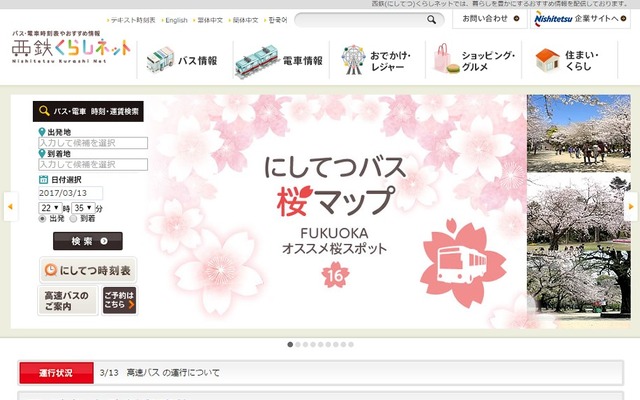The height and width of the screenshot is (400, 640).
Task: Click the search magnifier icon in top bar
Action: 431,20
